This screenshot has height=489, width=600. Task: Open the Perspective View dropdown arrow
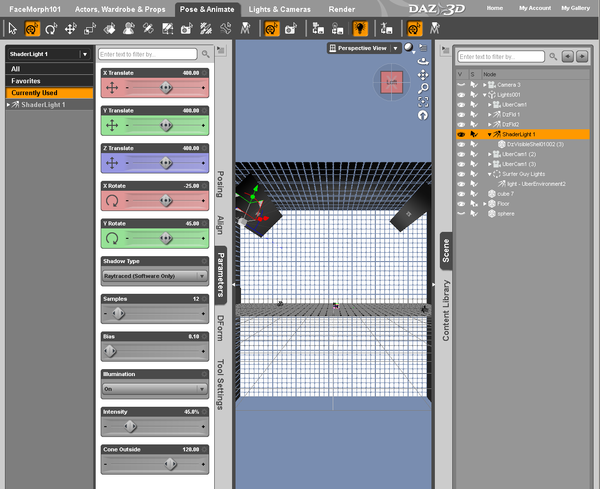click(x=395, y=48)
